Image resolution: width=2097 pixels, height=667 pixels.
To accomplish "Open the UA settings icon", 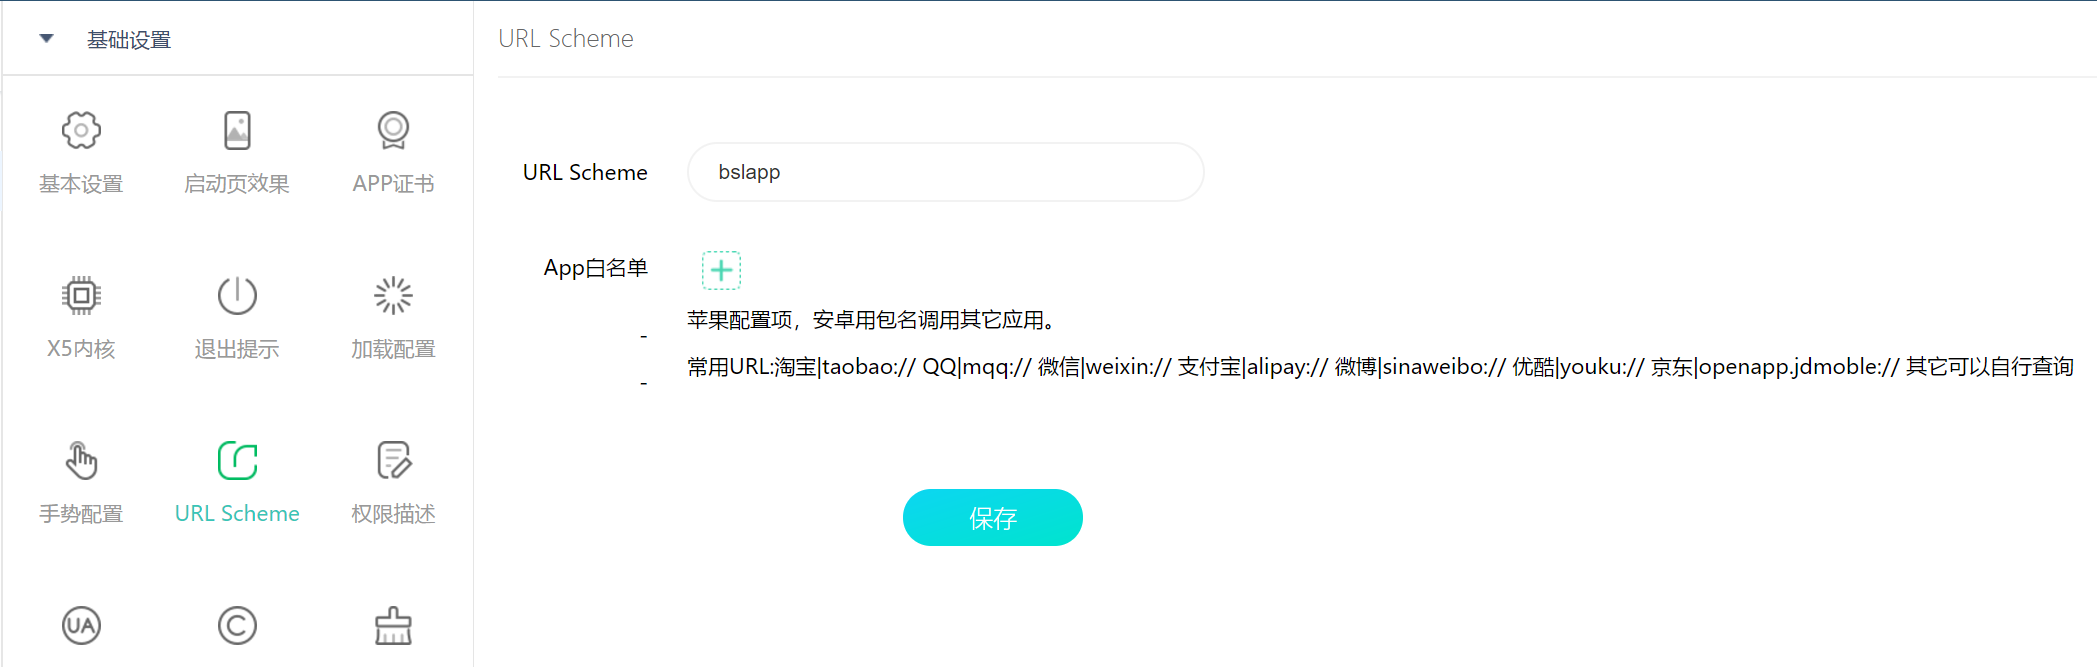I will point(81,626).
